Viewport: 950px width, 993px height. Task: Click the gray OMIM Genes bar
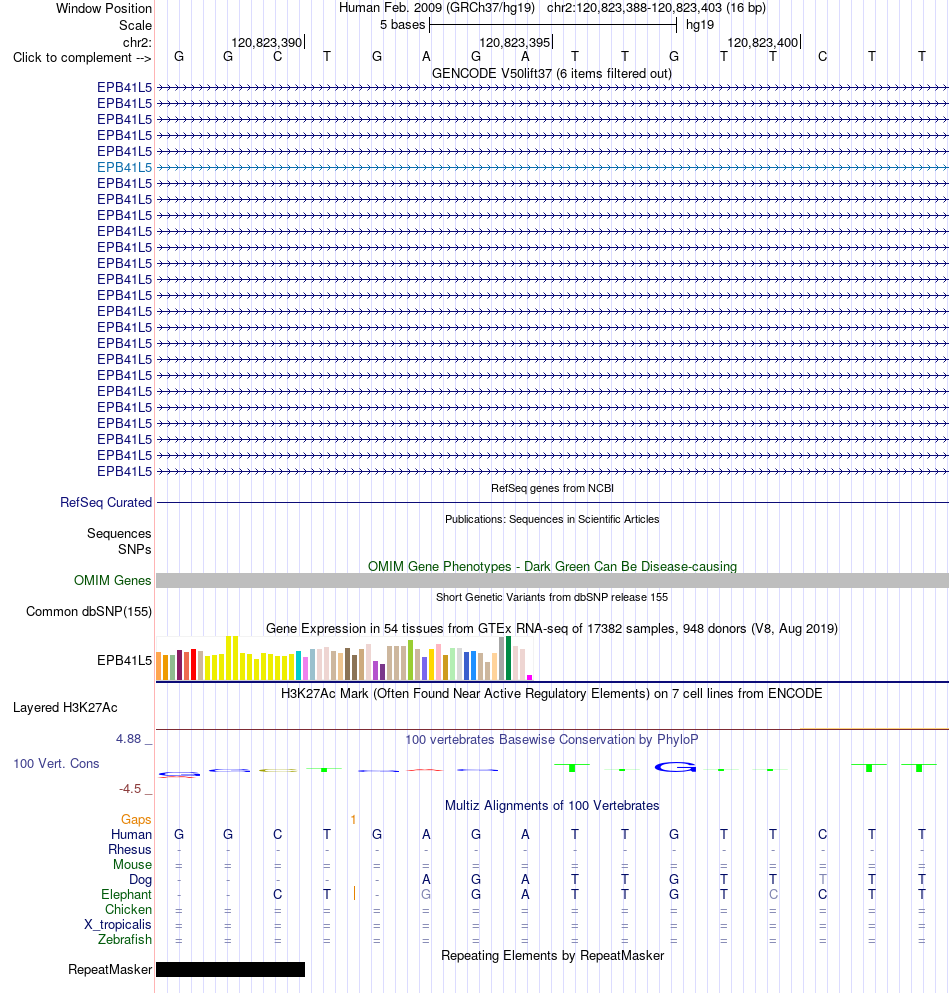(552, 581)
